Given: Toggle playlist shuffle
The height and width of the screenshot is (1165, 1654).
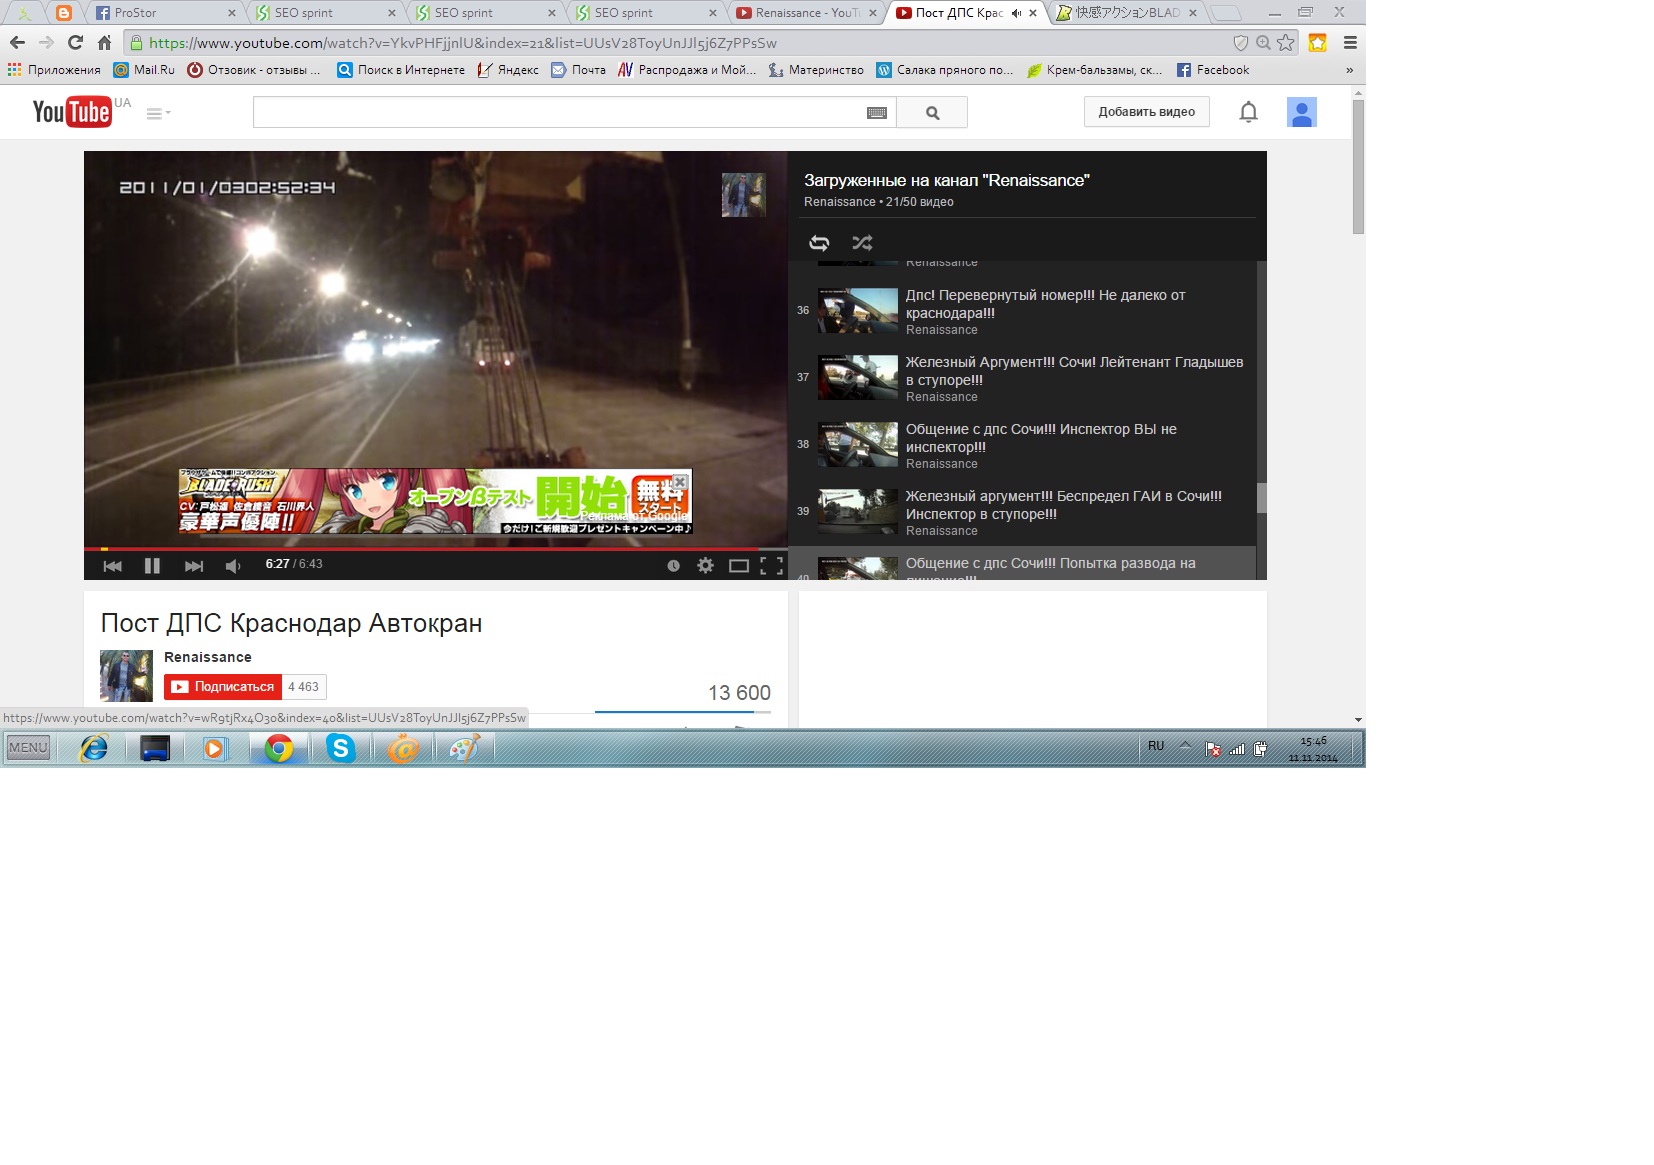Looking at the screenshot, I should 862,242.
